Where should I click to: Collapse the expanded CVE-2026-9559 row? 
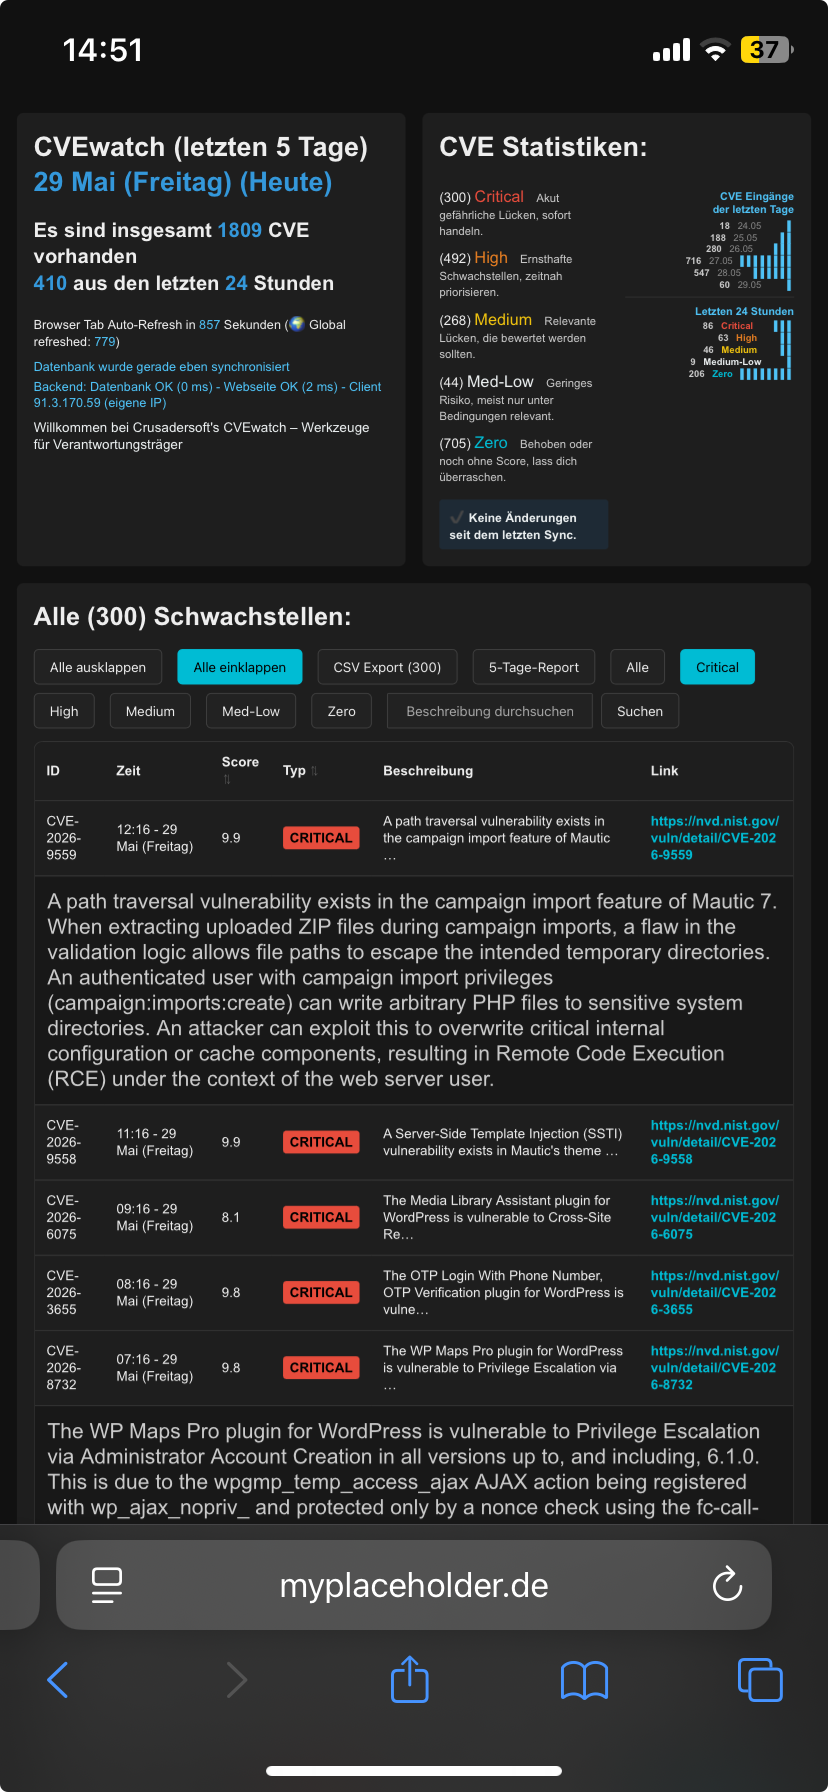tap(414, 838)
